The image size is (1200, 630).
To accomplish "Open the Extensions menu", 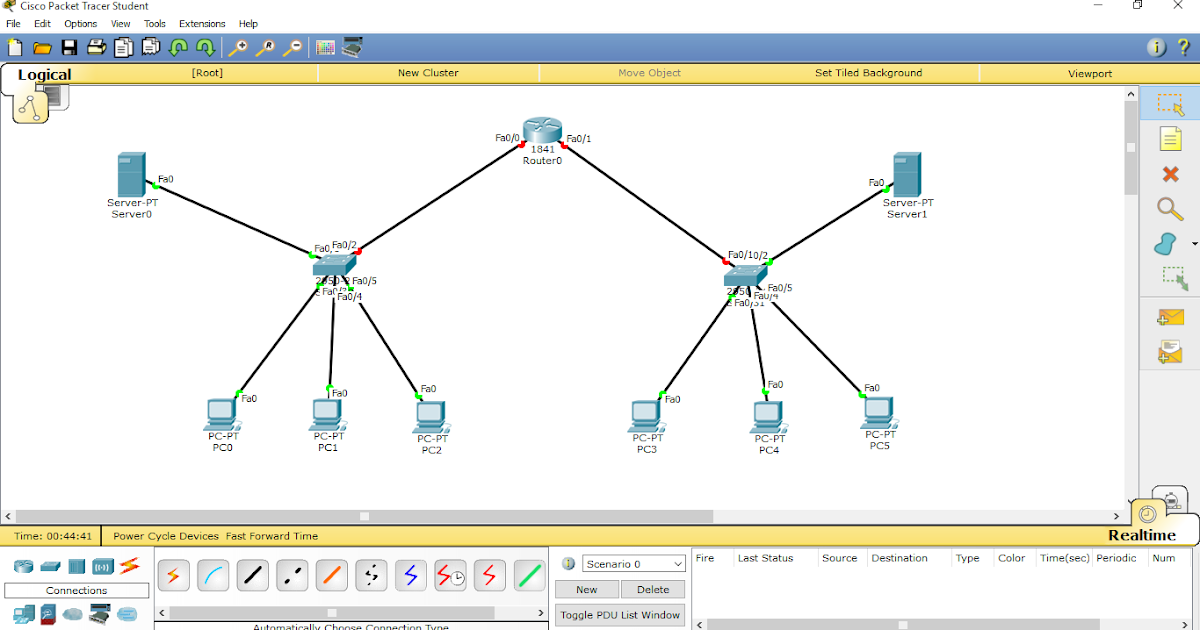I will click(x=202, y=23).
